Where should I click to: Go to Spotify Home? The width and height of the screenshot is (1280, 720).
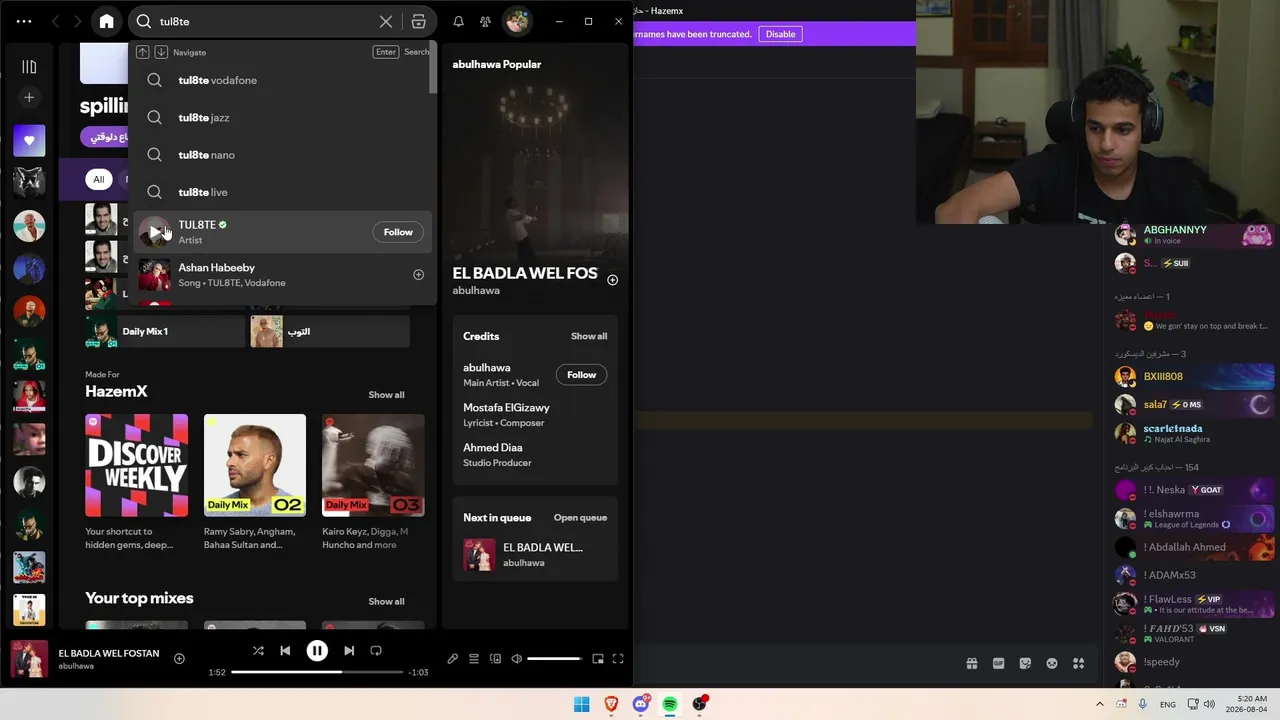[x=107, y=21]
